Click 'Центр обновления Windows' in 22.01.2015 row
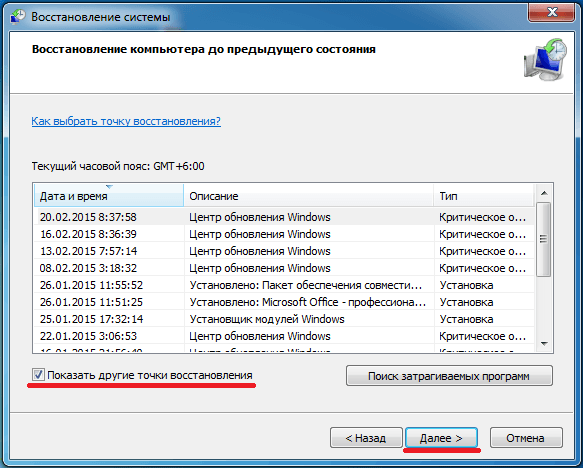The image size is (583, 468). coord(260,336)
